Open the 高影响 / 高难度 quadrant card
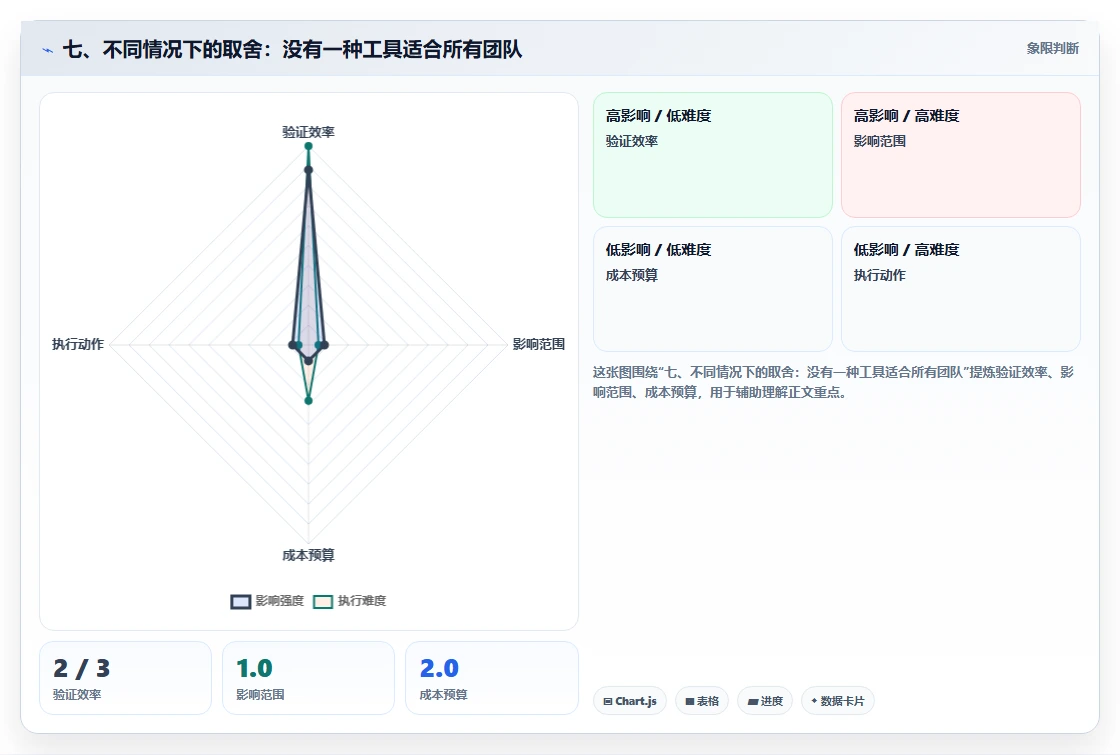This screenshot has width=1120, height=755. point(961,155)
